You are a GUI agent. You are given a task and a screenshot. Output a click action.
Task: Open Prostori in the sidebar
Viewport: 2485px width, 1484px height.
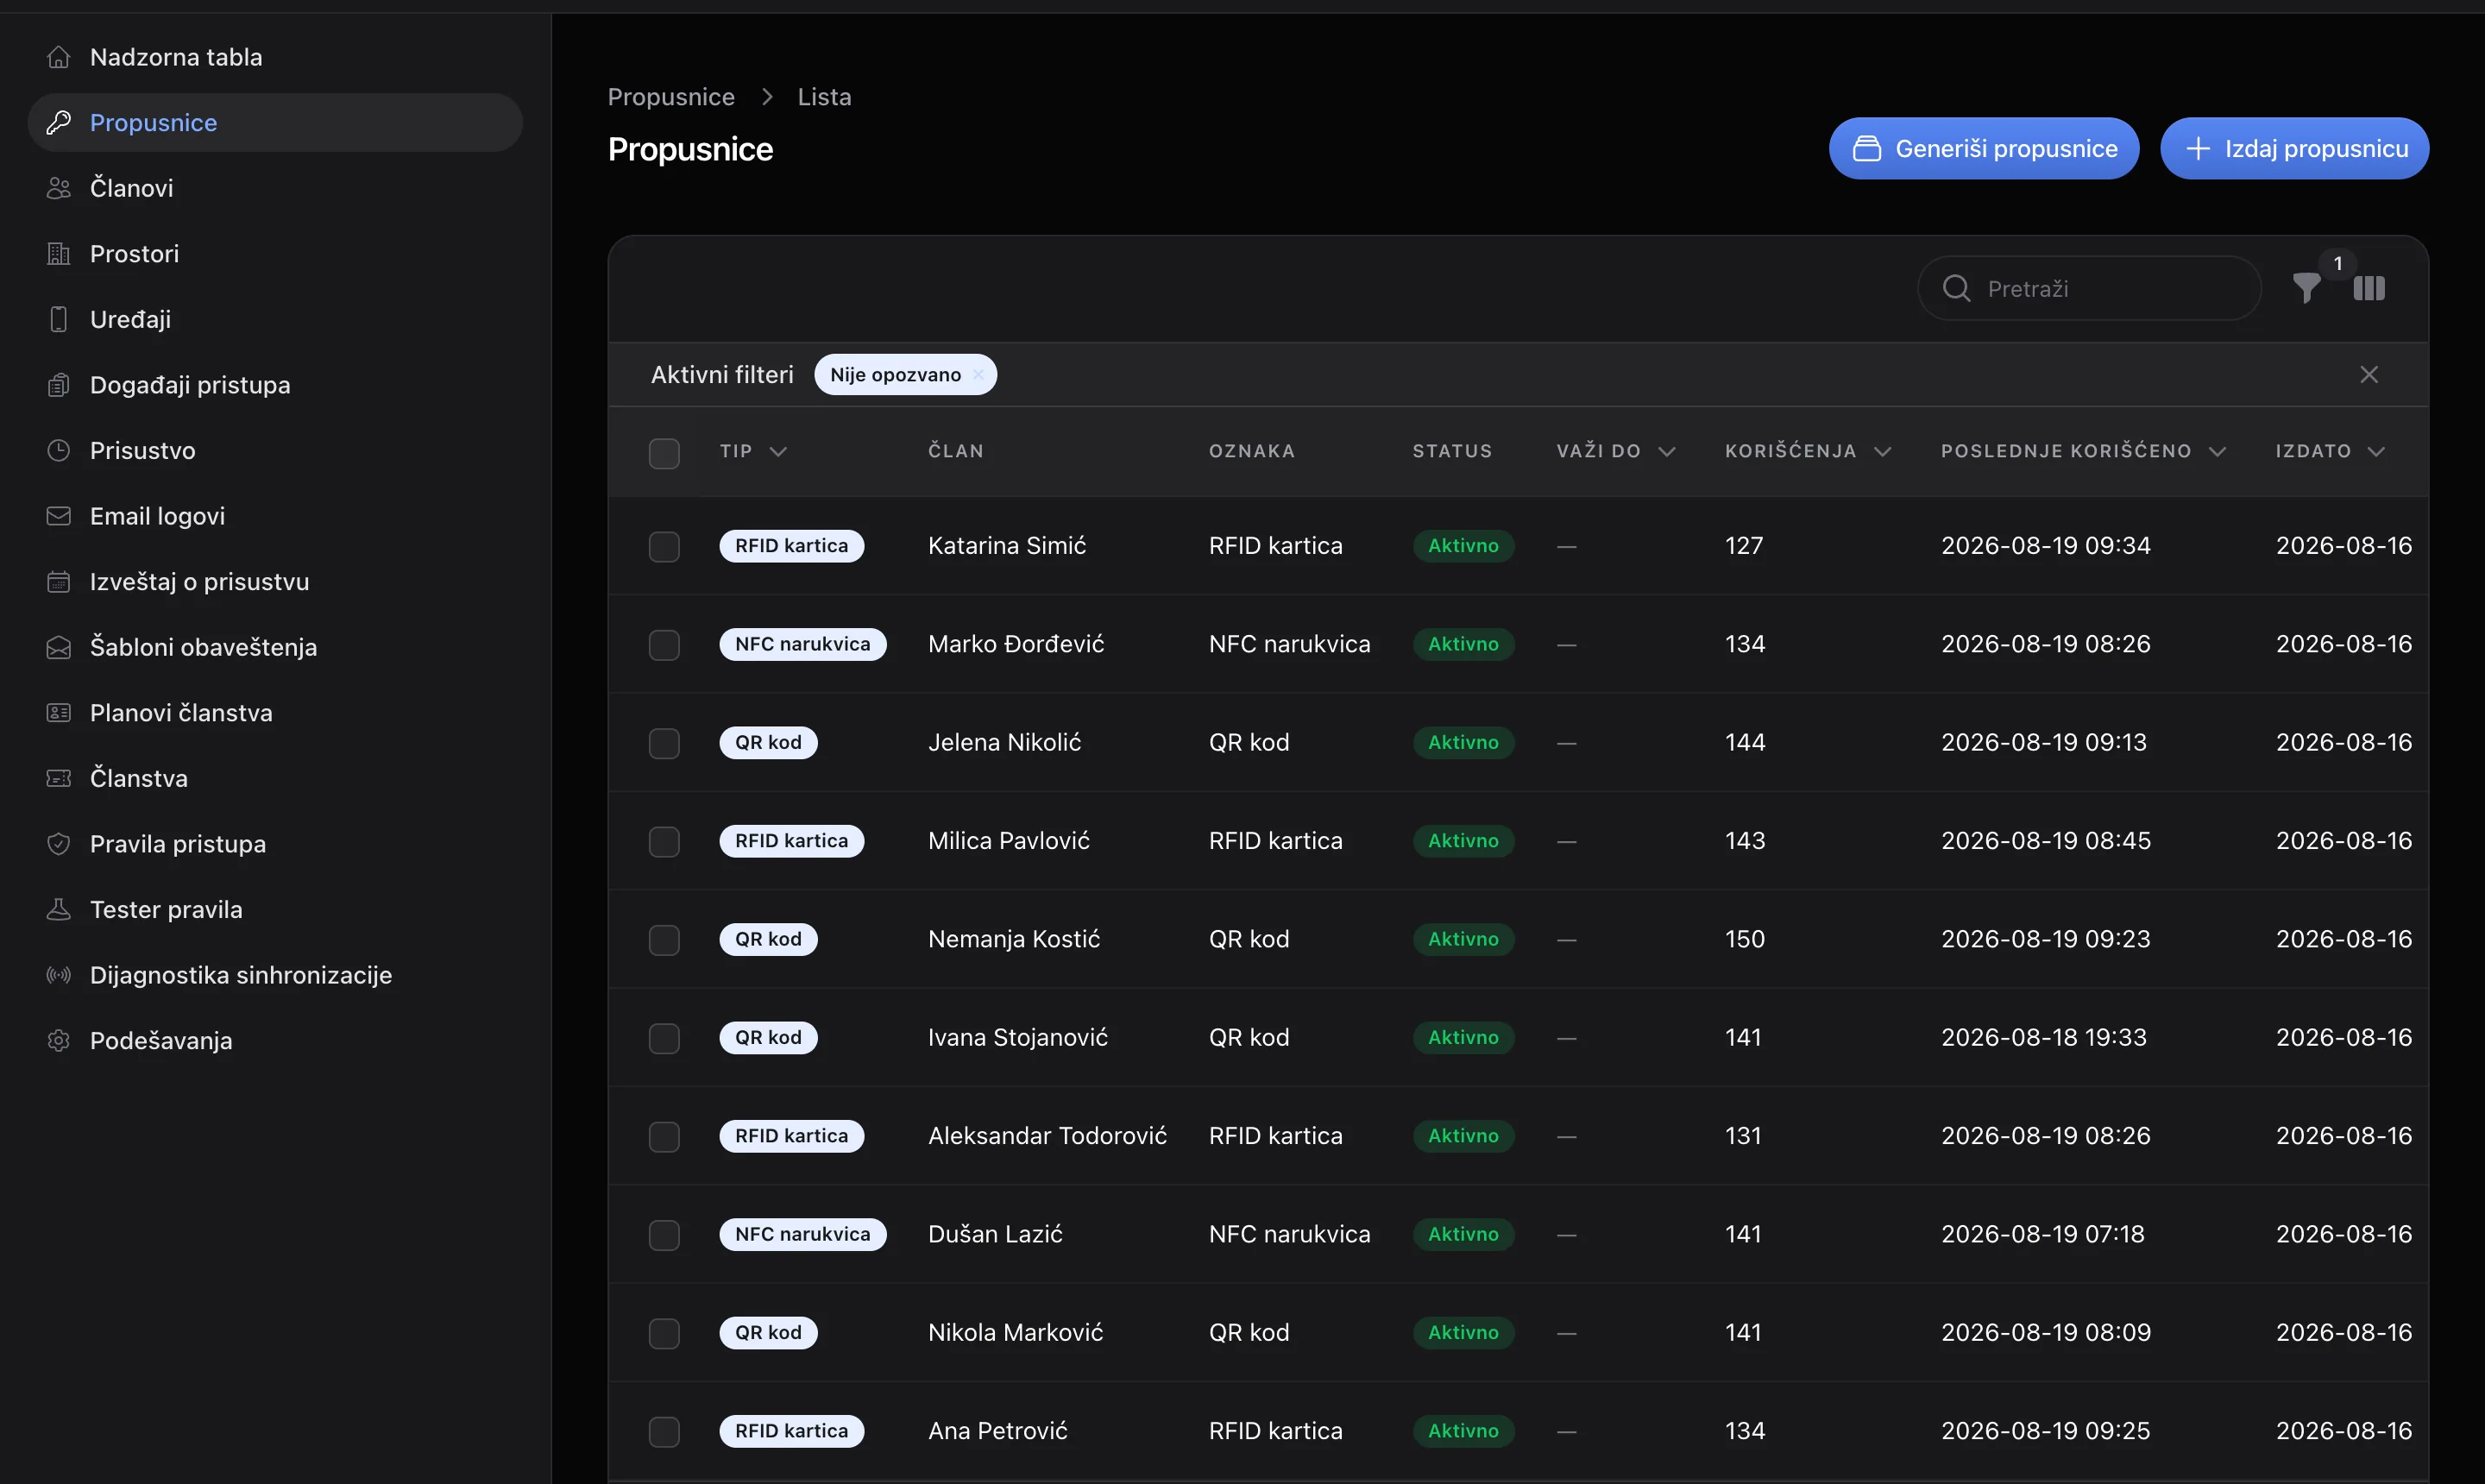click(275, 254)
